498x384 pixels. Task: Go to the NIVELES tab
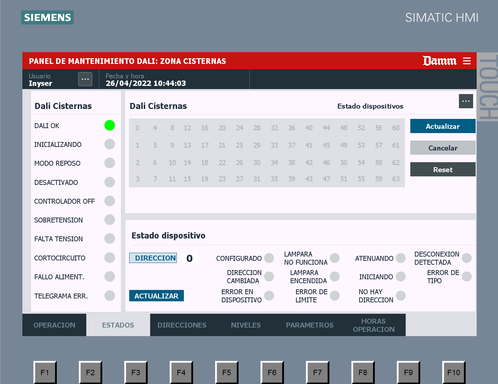coord(246,325)
